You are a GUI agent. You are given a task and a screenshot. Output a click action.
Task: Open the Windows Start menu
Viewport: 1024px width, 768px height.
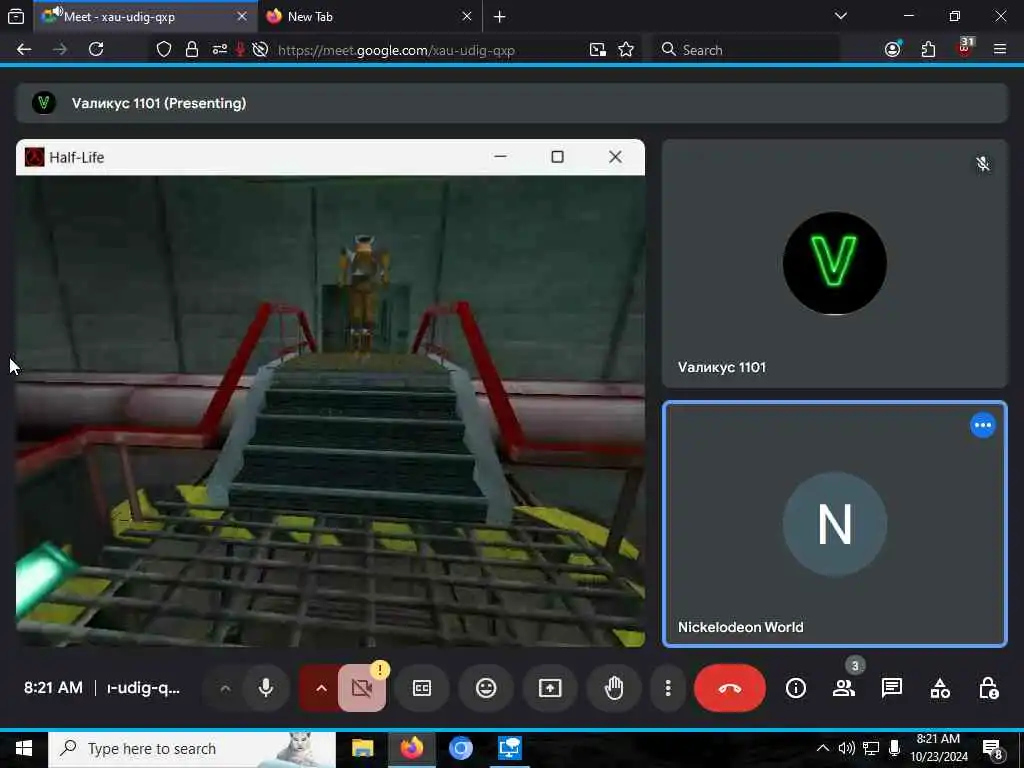point(24,748)
